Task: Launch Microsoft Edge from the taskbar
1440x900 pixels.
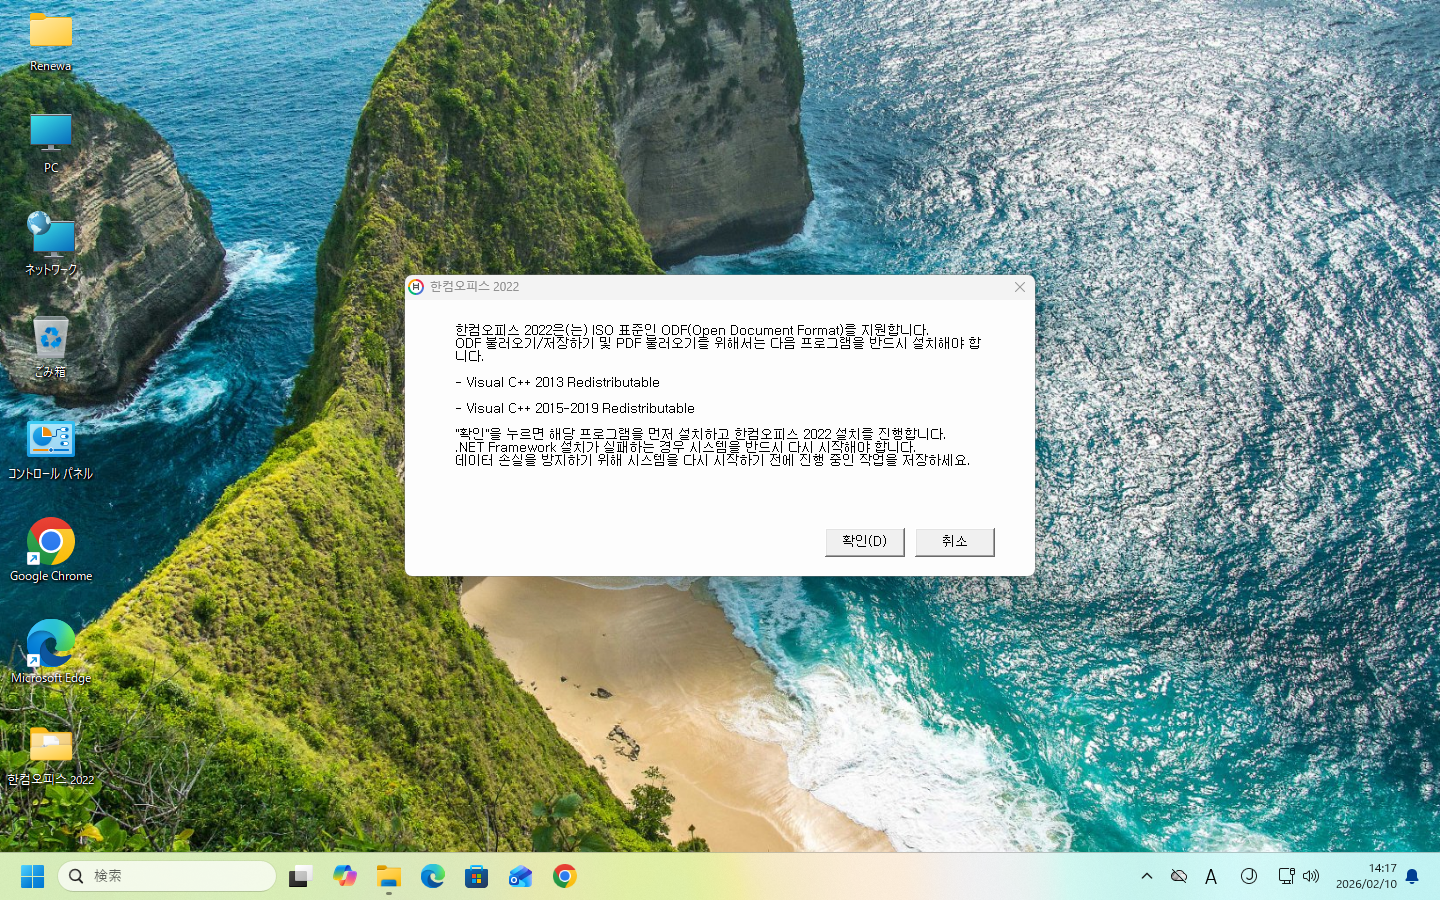Action: (432, 876)
